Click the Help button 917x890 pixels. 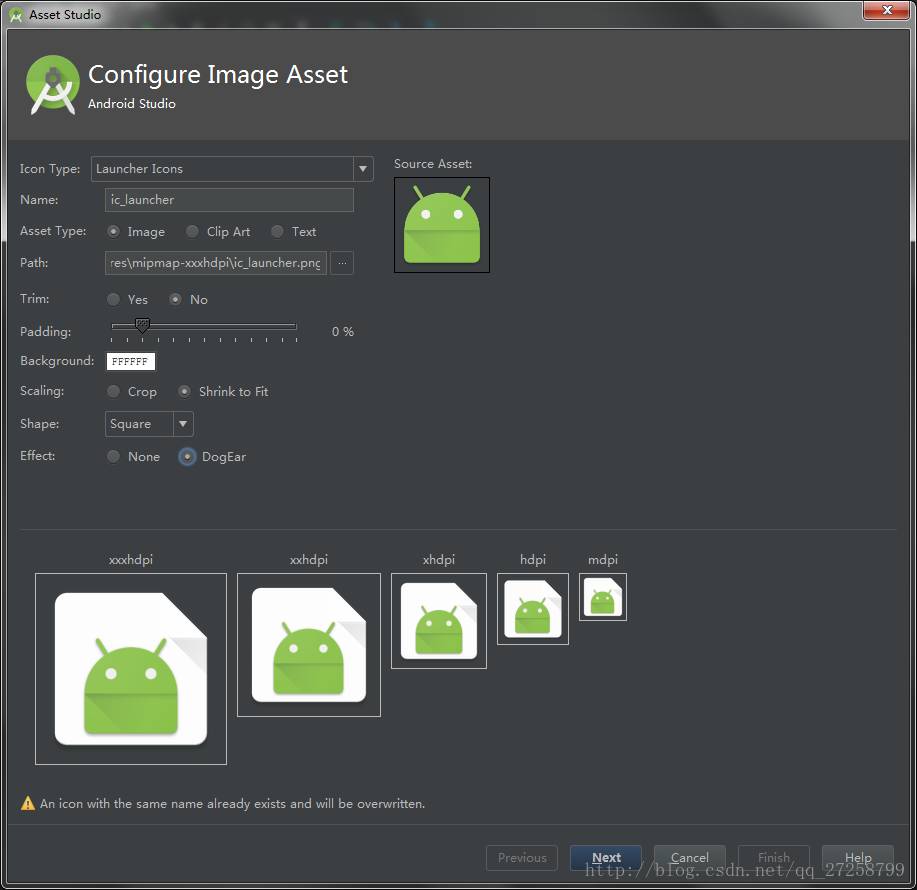(858, 858)
